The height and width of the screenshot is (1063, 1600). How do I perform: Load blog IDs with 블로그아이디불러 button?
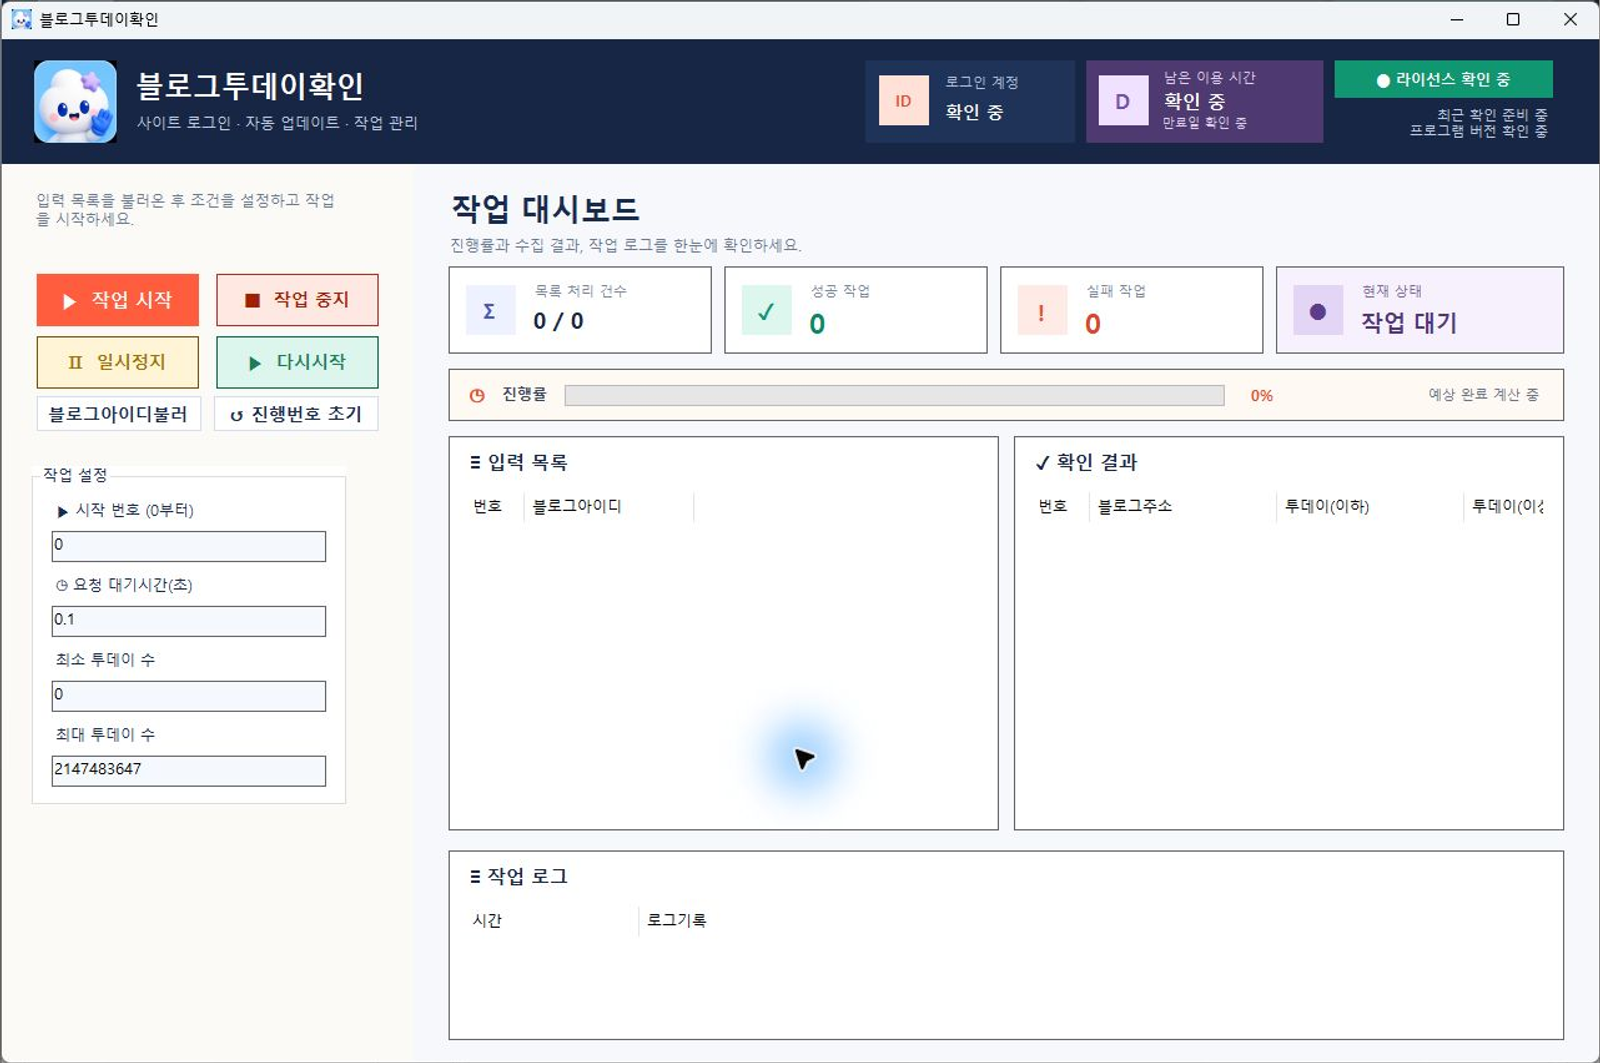119,414
